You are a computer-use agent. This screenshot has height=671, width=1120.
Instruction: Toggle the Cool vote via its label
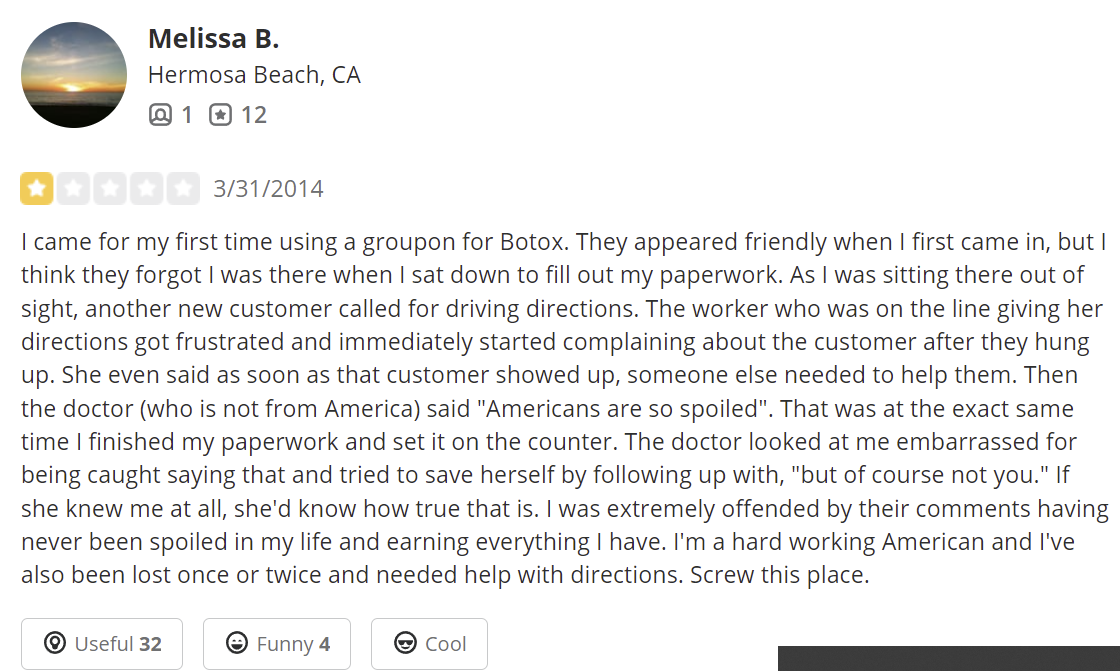coord(446,644)
